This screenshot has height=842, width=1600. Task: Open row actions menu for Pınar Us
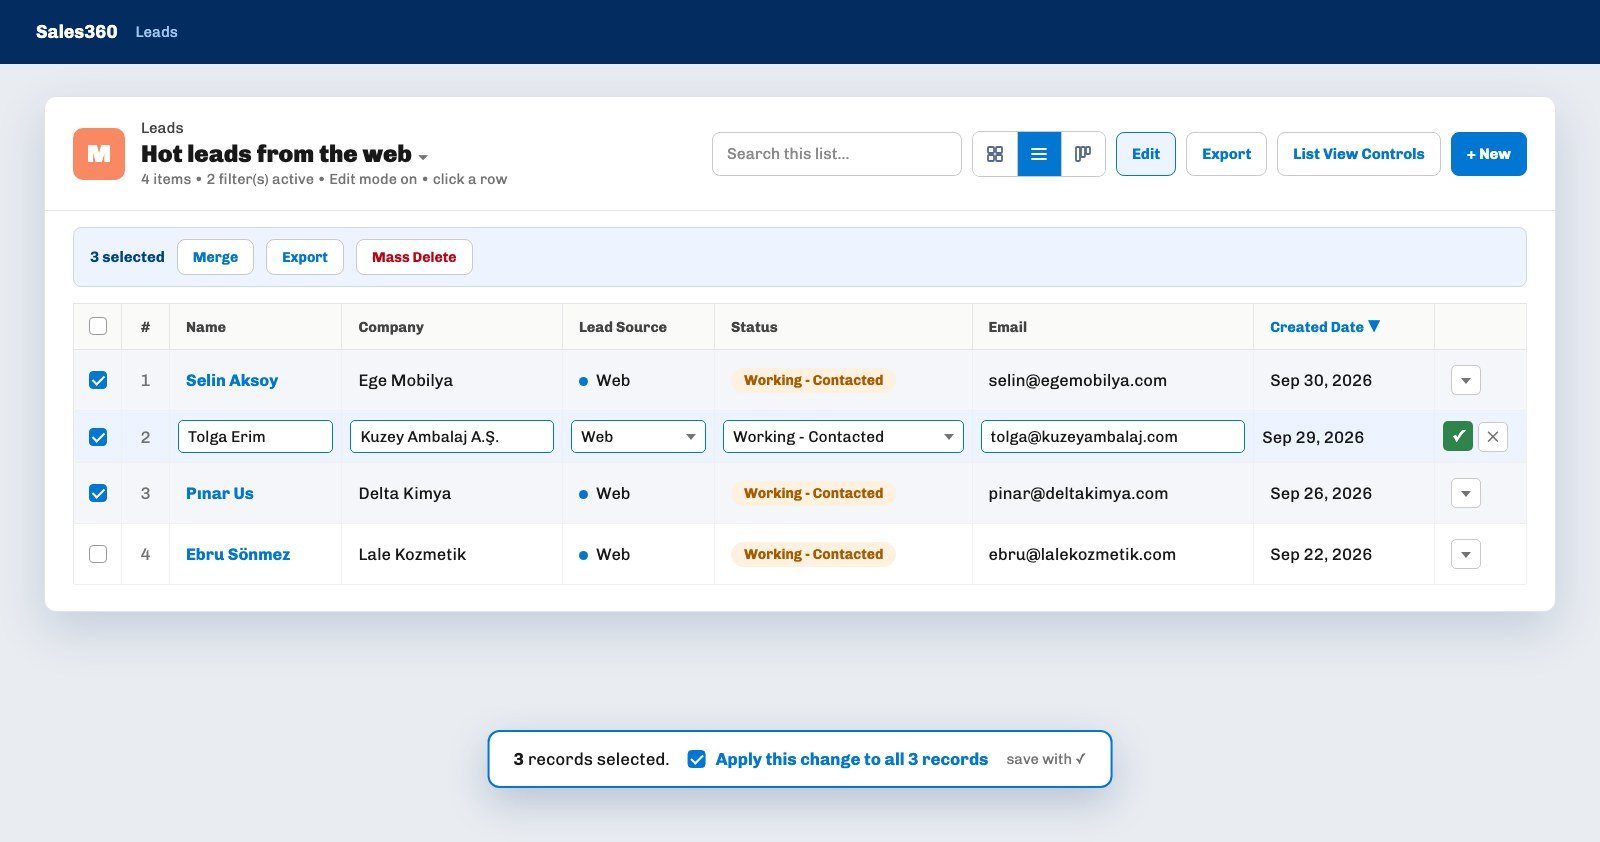1466,493
